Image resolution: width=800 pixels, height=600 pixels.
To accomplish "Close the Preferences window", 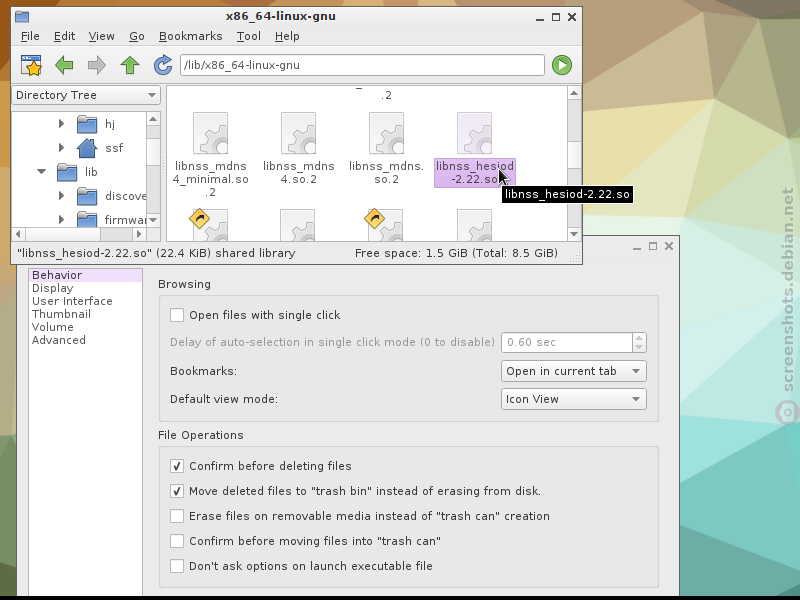I will point(669,246).
